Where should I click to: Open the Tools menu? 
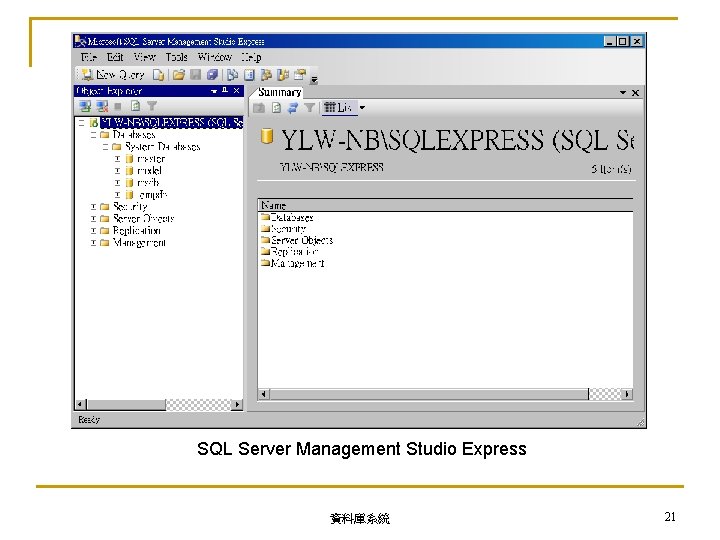coord(177,57)
